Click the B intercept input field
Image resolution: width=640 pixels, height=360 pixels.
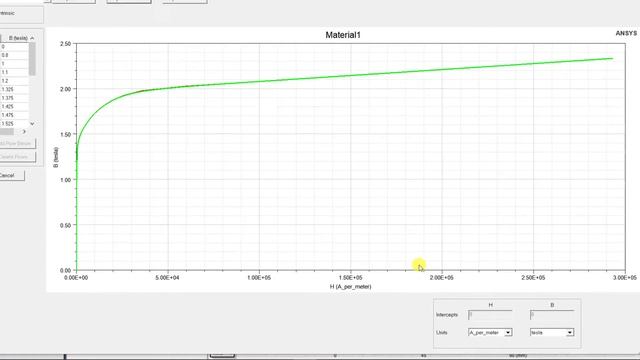(552, 315)
